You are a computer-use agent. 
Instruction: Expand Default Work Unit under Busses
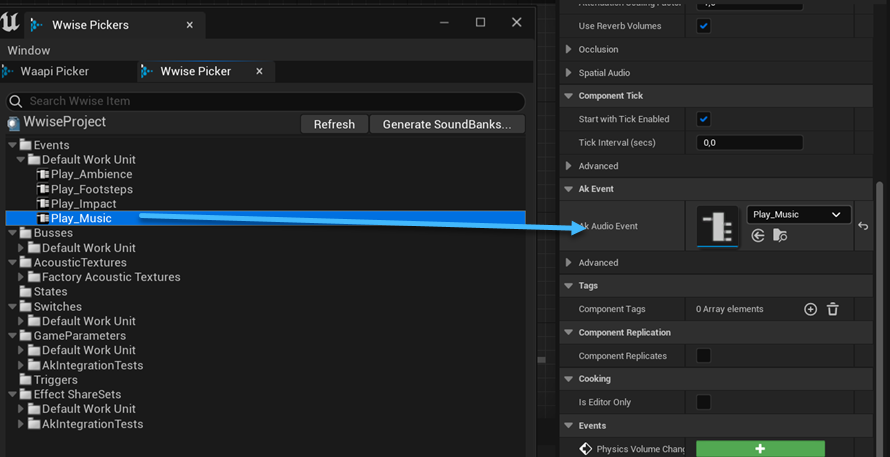[21, 248]
